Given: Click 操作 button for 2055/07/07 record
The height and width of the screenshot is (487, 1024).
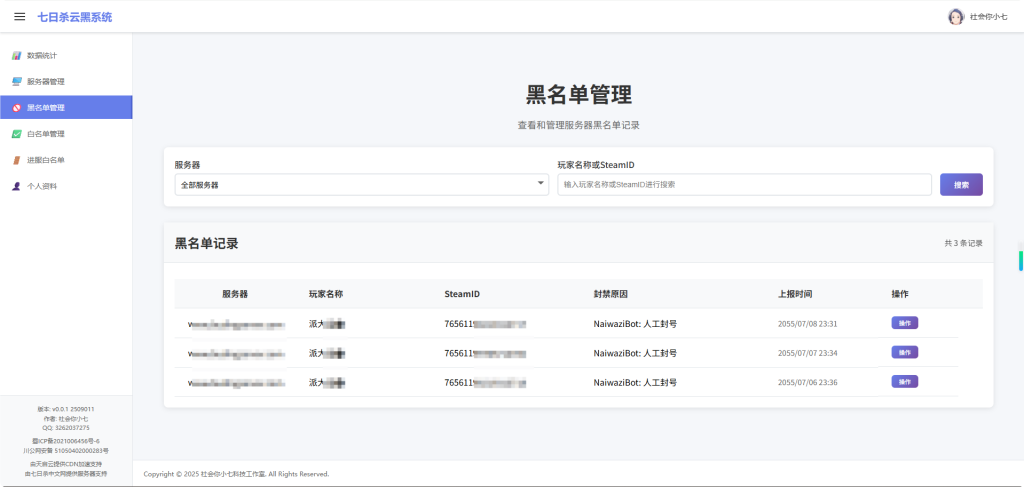Looking at the screenshot, I should 904,353.
